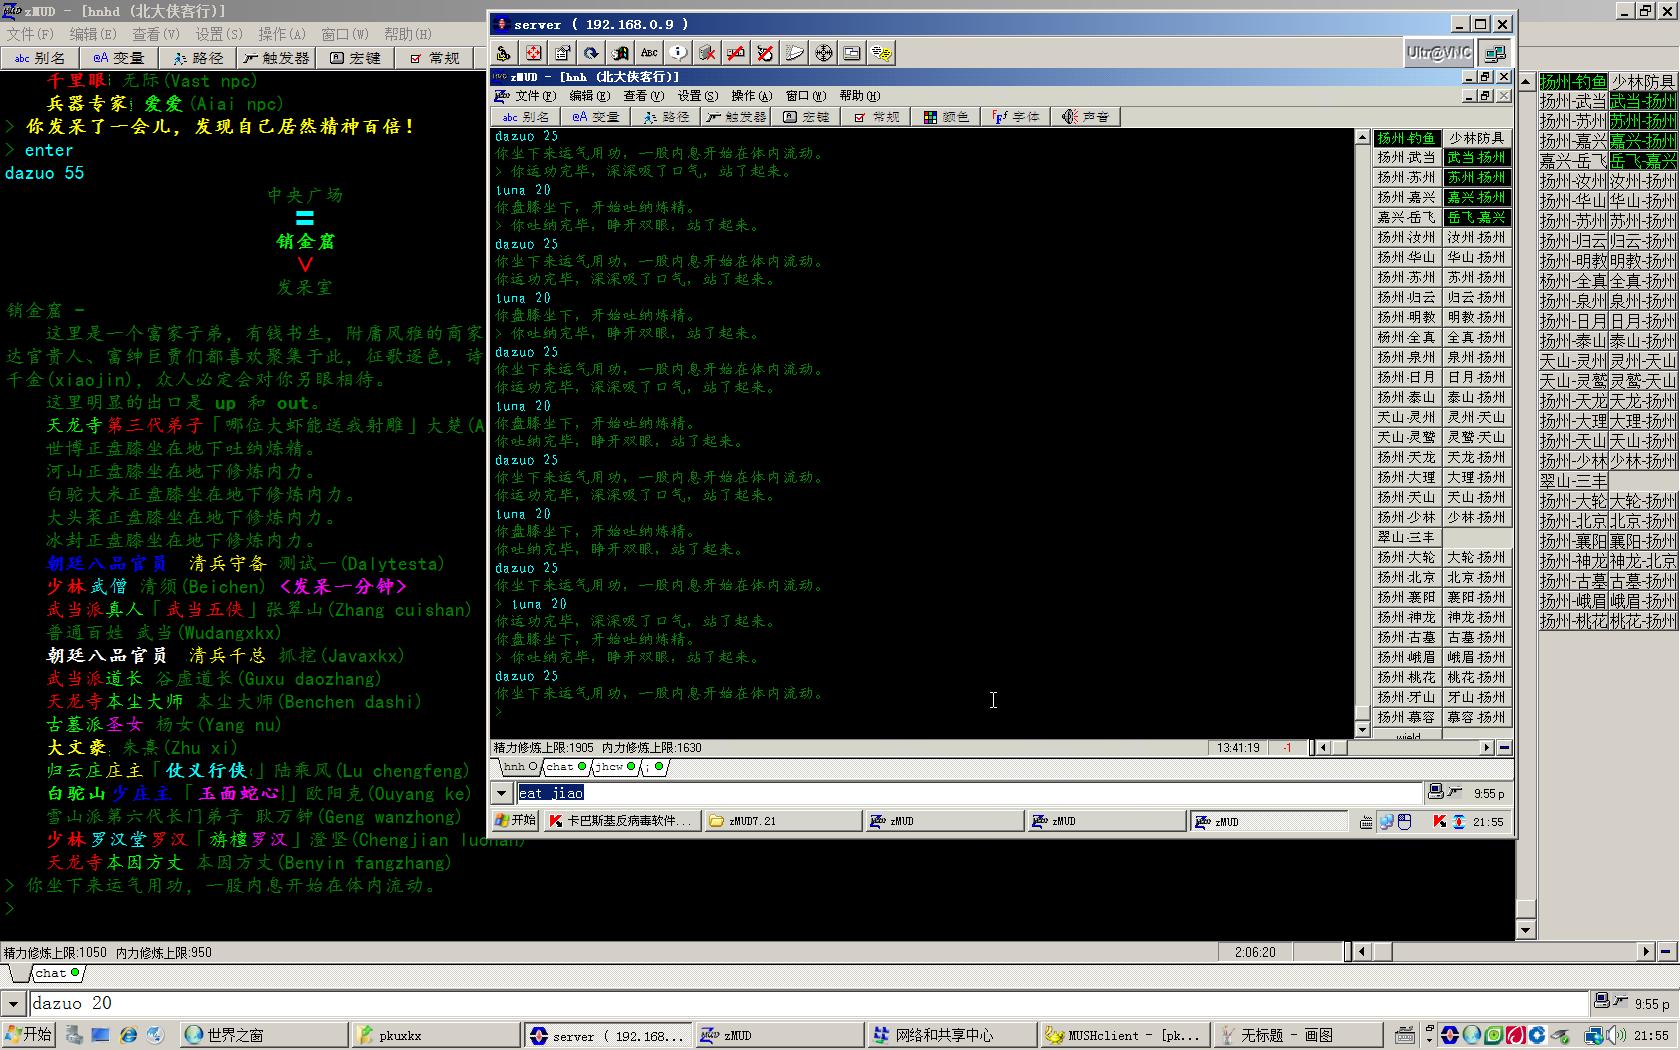
Task: Click the 扬州-华山 button in VNC window
Action: 1406,258
